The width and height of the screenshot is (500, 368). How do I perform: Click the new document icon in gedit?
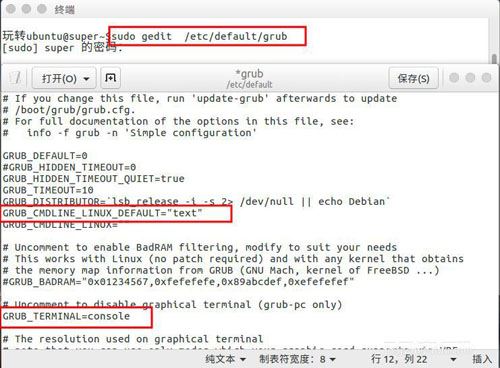[x=15, y=78]
